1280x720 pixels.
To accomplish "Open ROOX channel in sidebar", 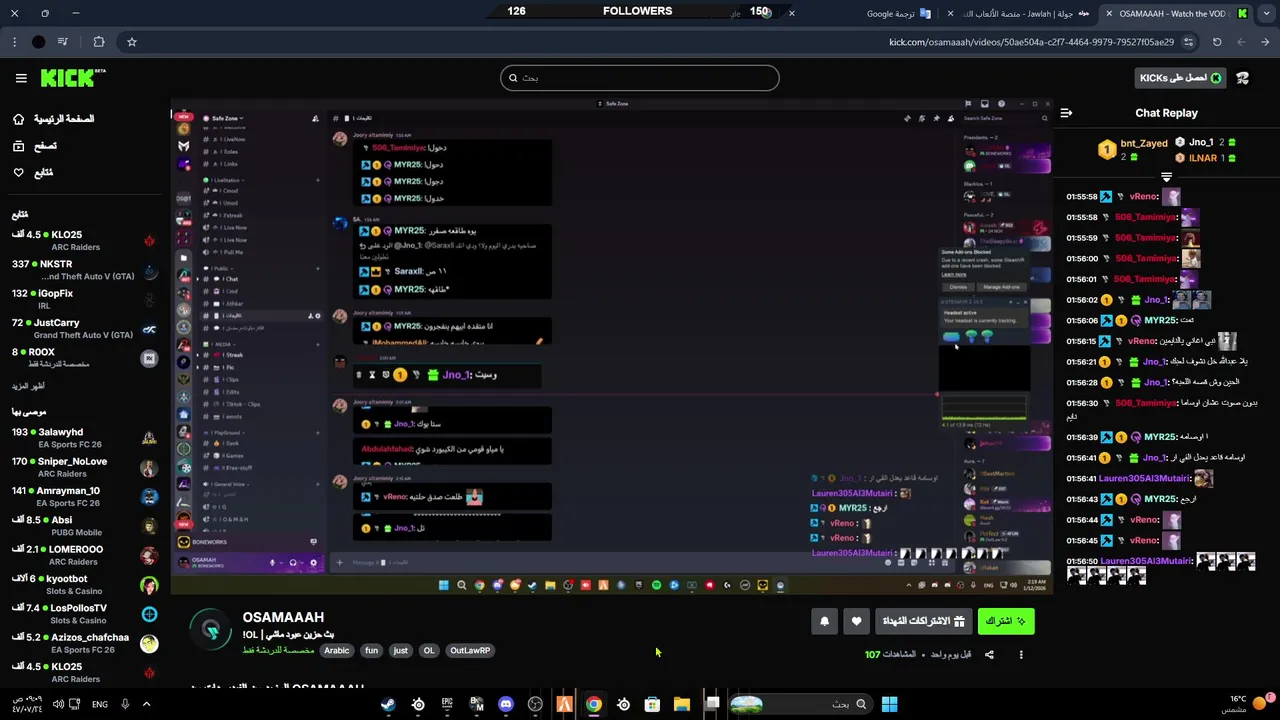I will [85, 357].
